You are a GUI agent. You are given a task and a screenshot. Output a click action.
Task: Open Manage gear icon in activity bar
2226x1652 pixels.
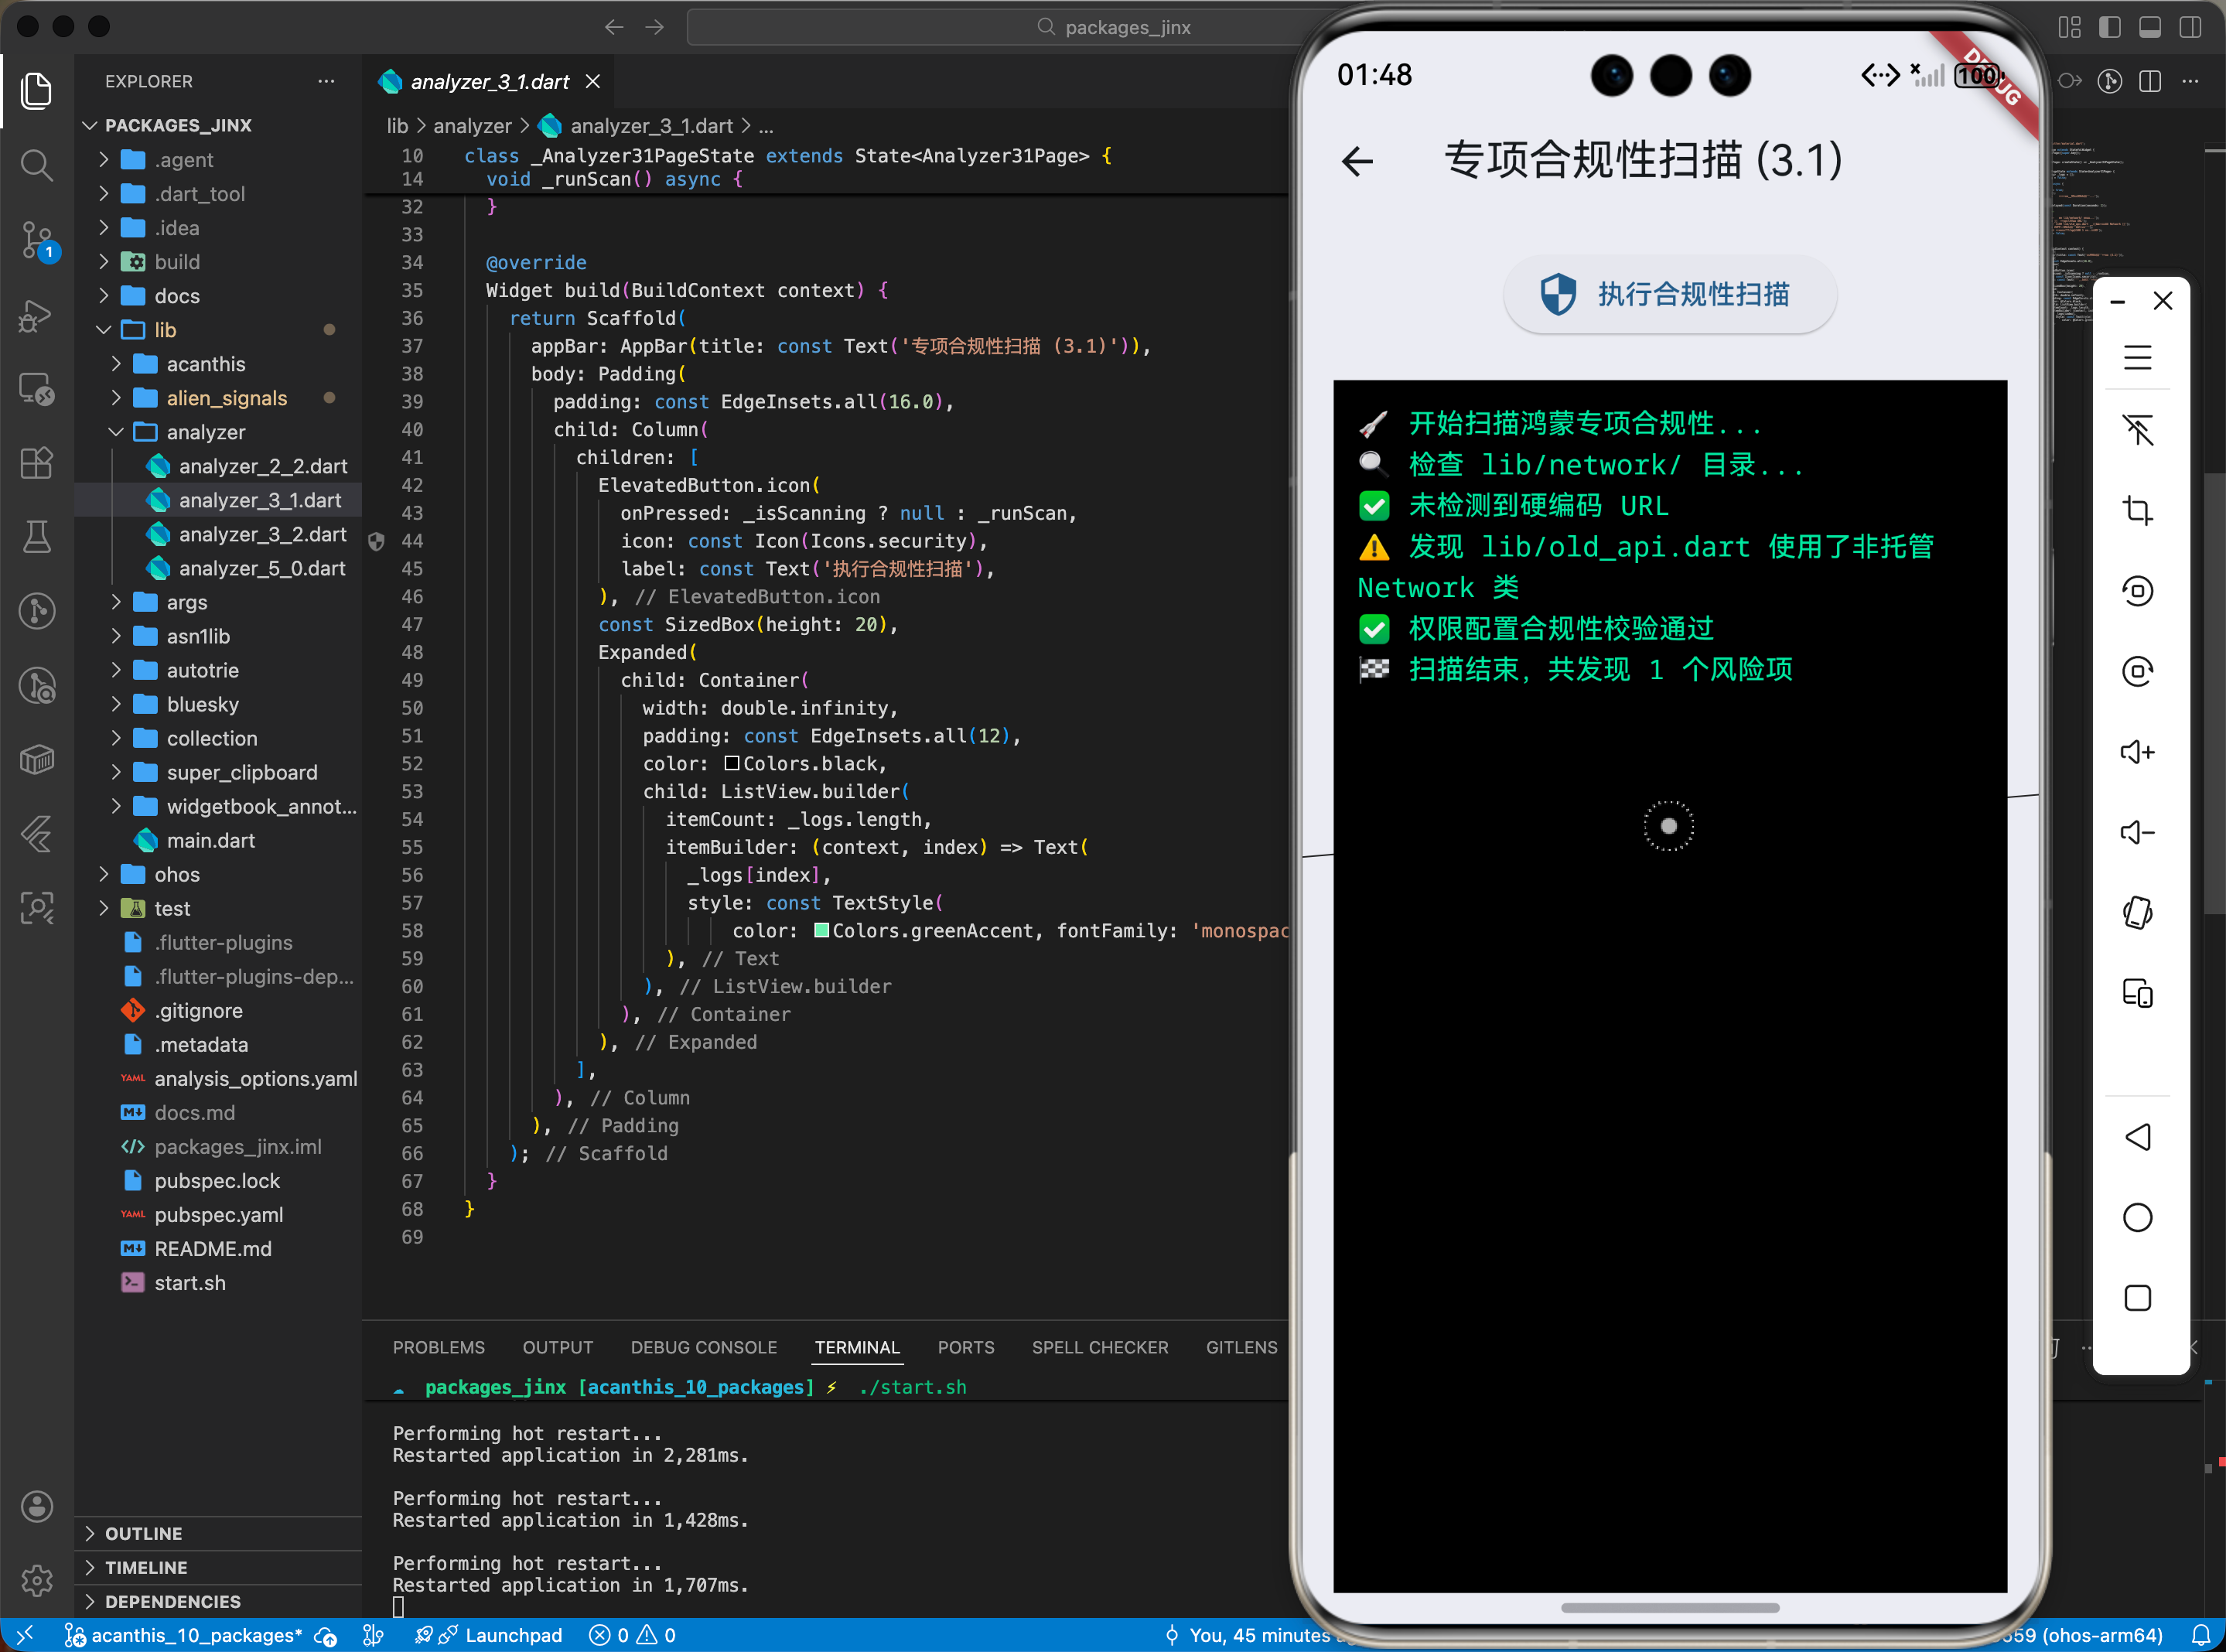coord(37,1580)
